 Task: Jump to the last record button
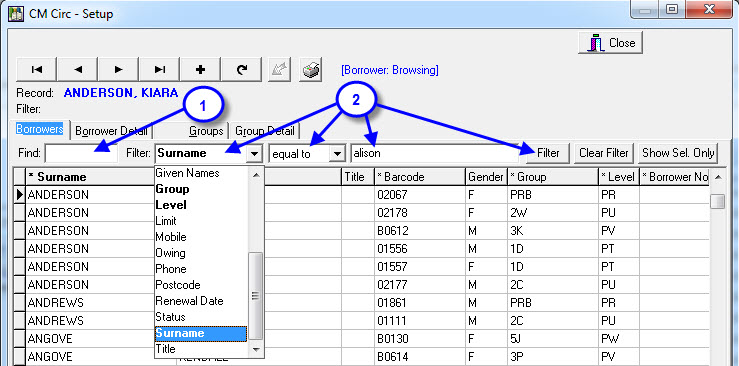click(x=159, y=70)
